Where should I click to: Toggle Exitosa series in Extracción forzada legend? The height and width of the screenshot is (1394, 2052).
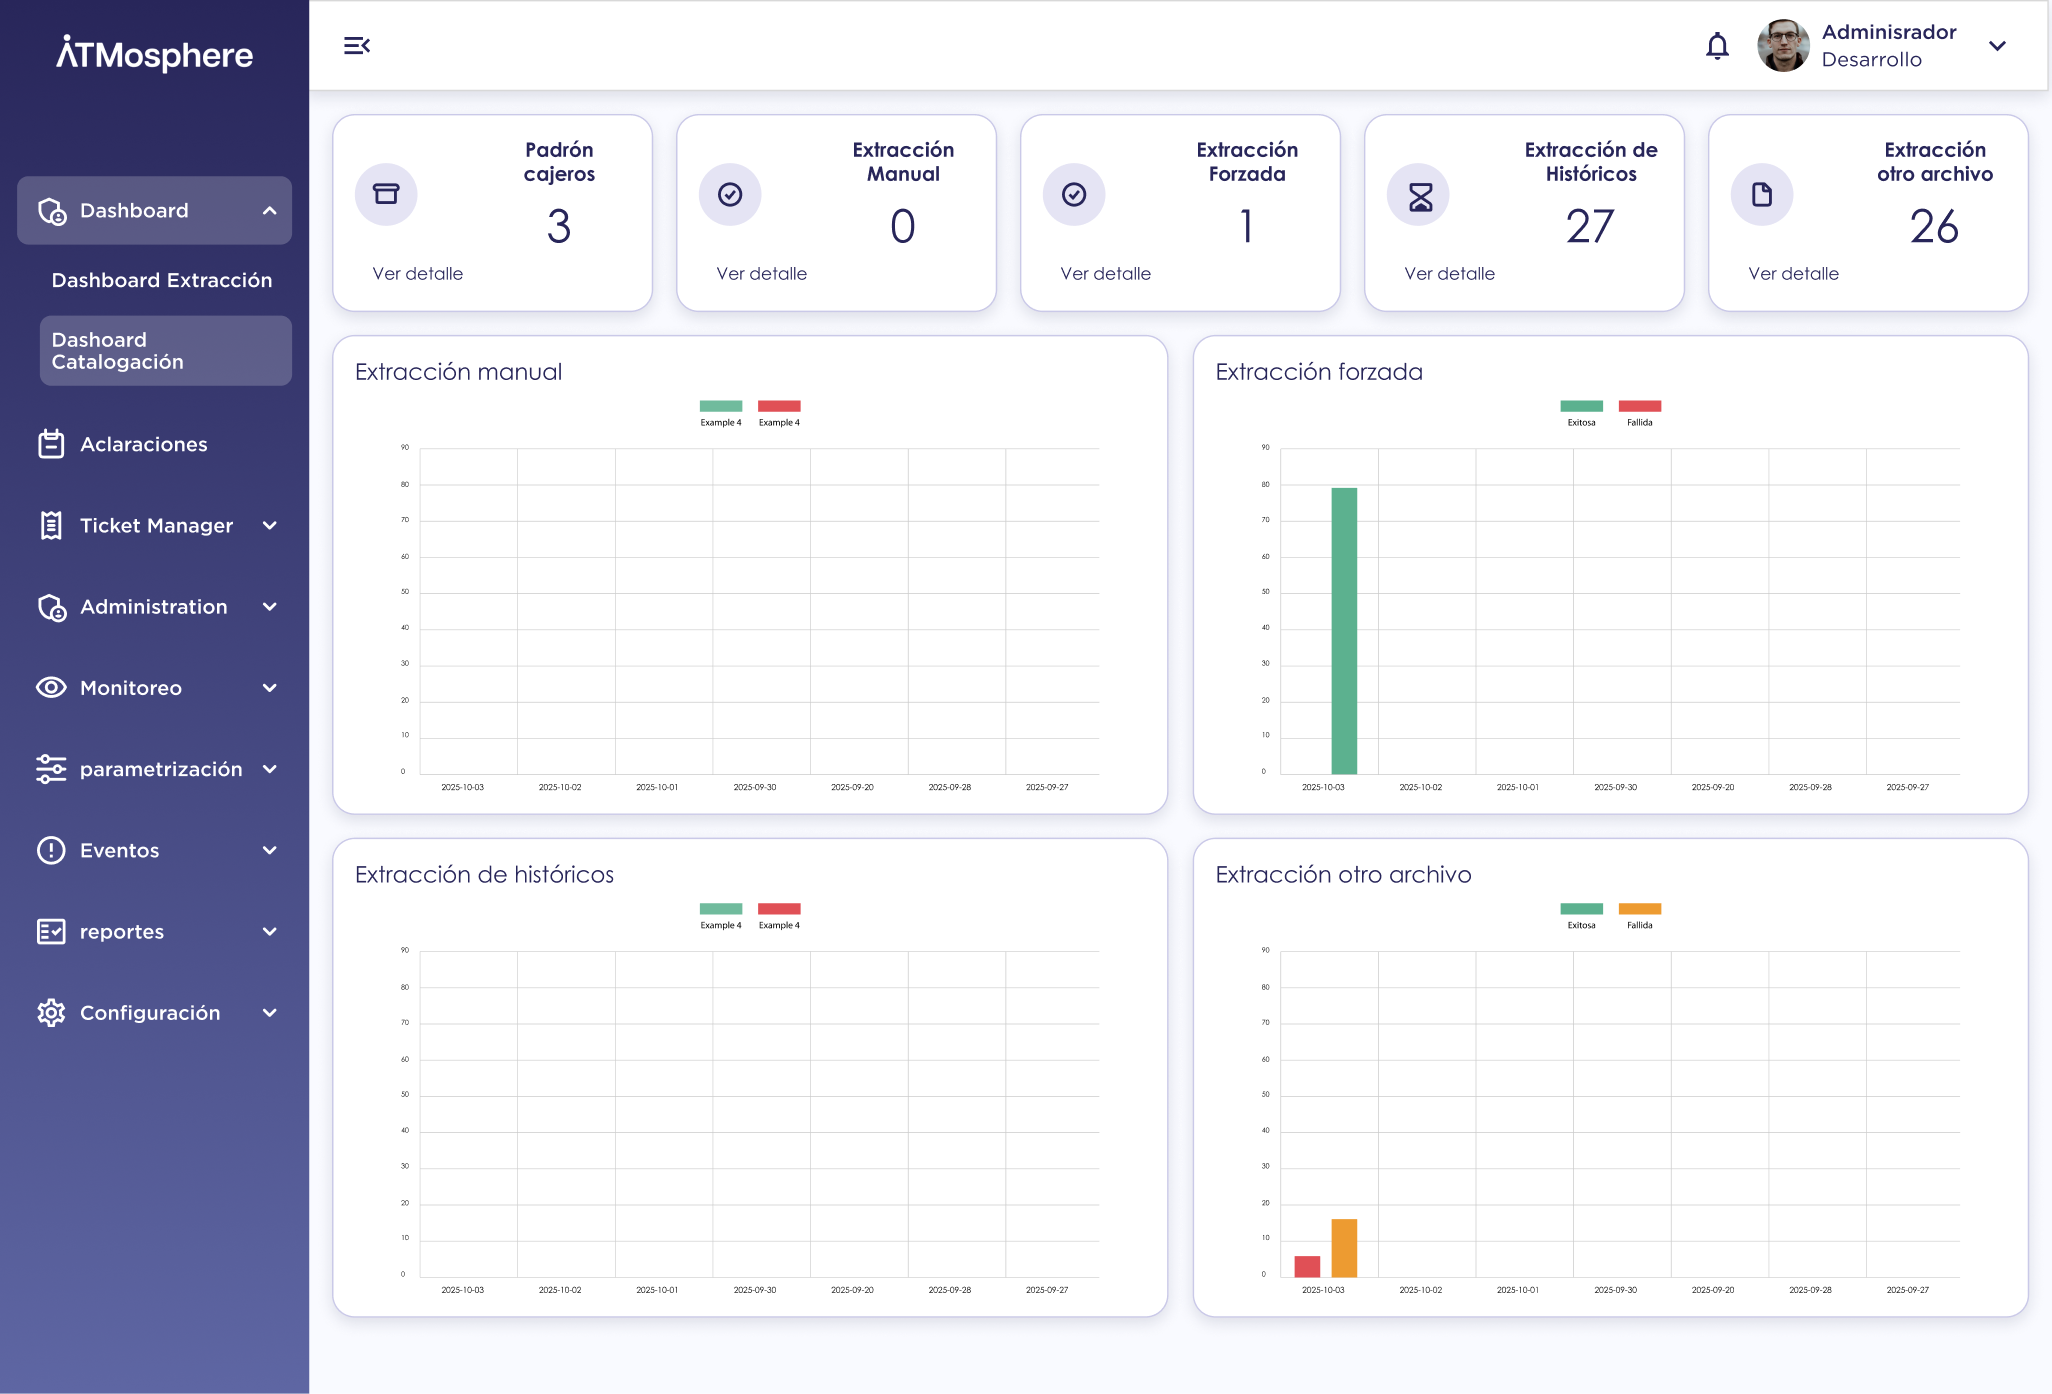coord(1581,413)
